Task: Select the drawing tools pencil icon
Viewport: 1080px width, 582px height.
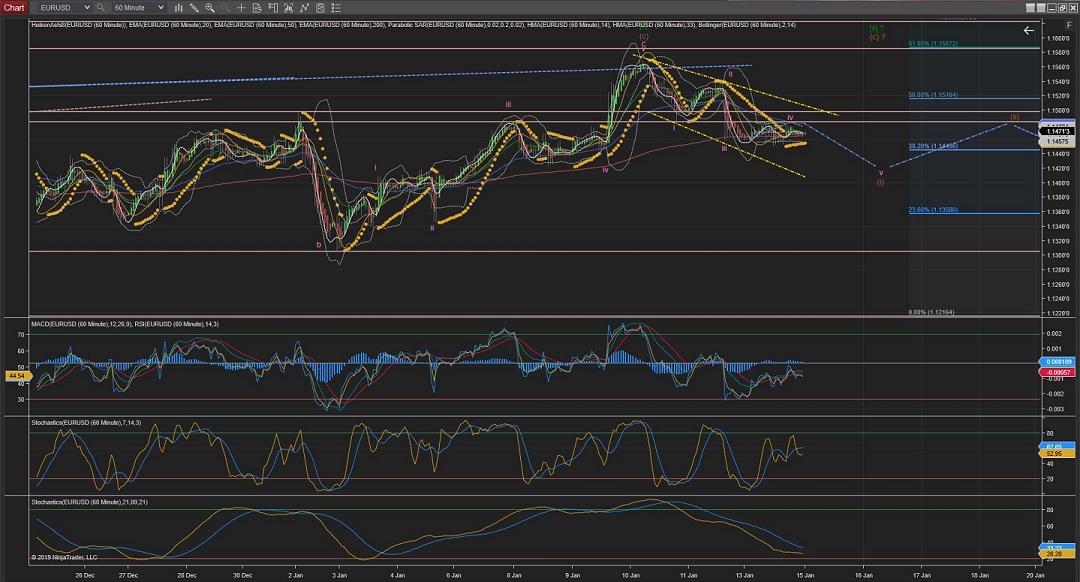Action: [194, 8]
